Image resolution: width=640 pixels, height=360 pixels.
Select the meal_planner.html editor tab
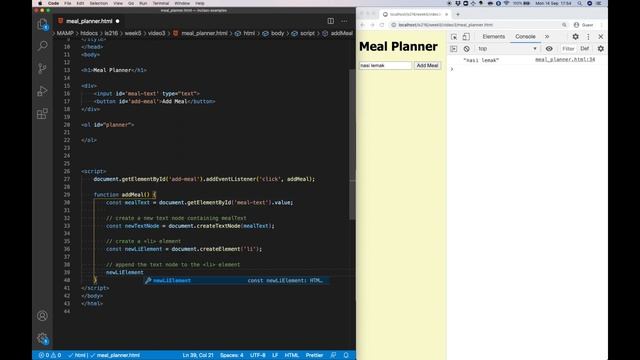tap(89, 21)
